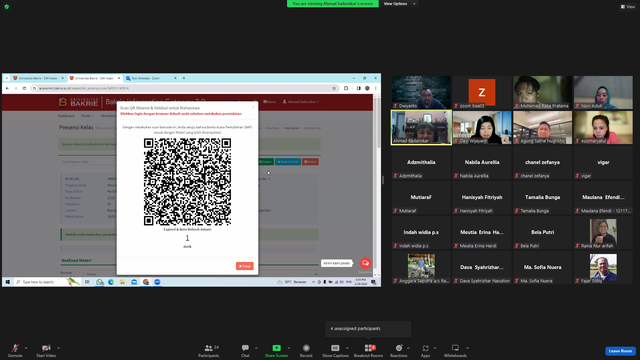Open Whiteboards
The height and width of the screenshot is (360, 640).
455,351
